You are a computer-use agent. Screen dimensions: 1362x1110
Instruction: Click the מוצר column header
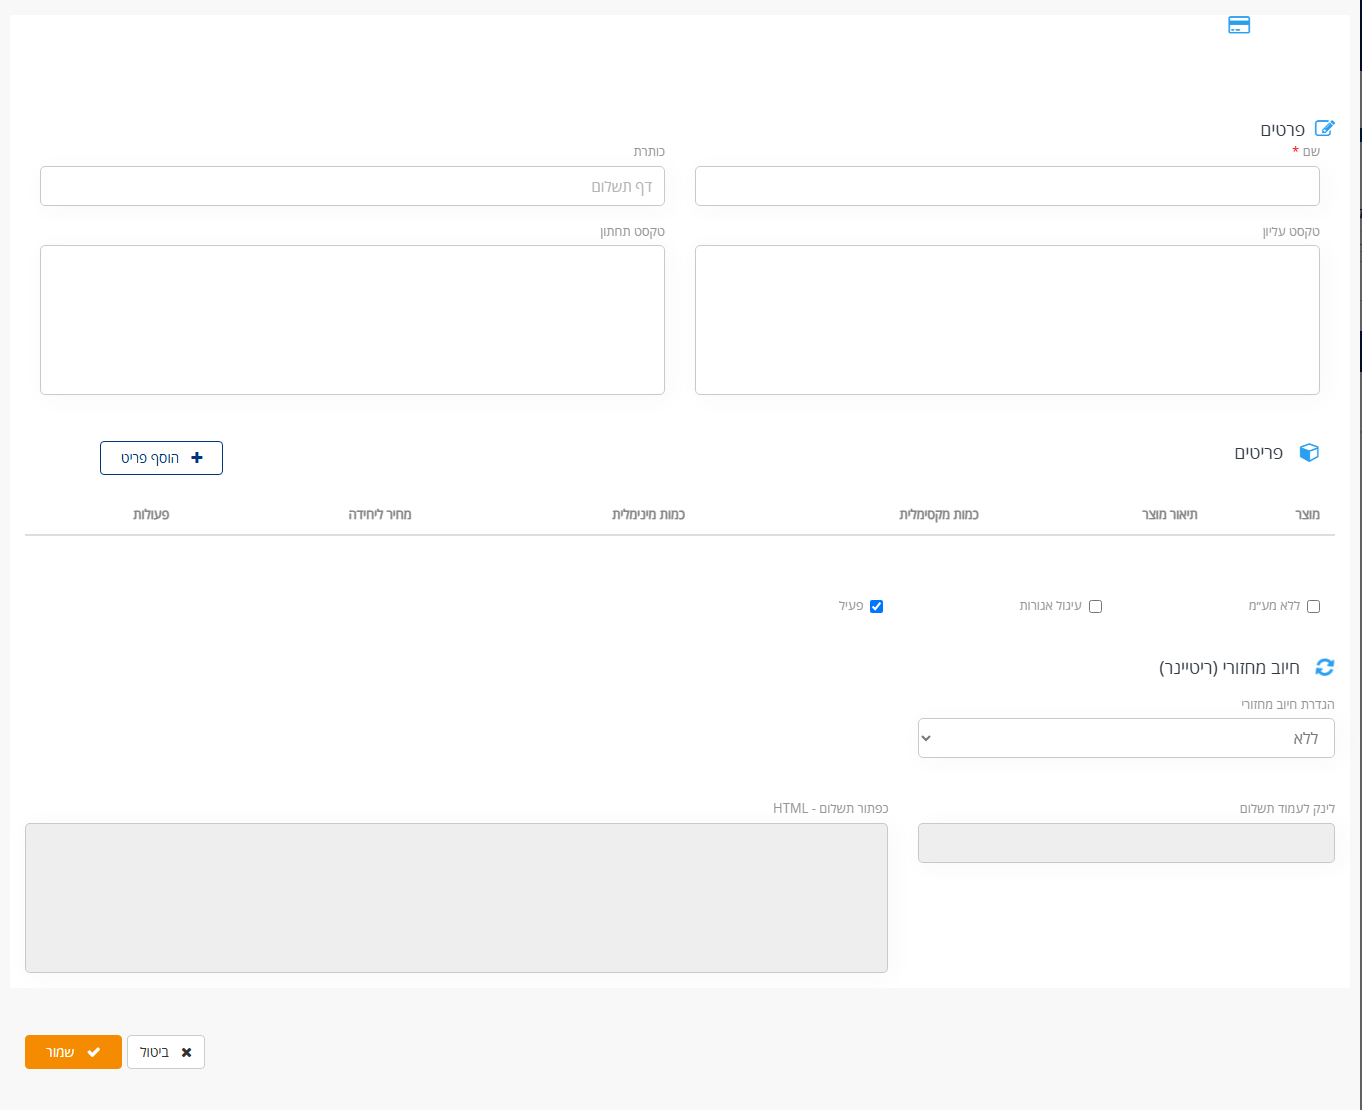pyautogui.click(x=1307, y=514)
